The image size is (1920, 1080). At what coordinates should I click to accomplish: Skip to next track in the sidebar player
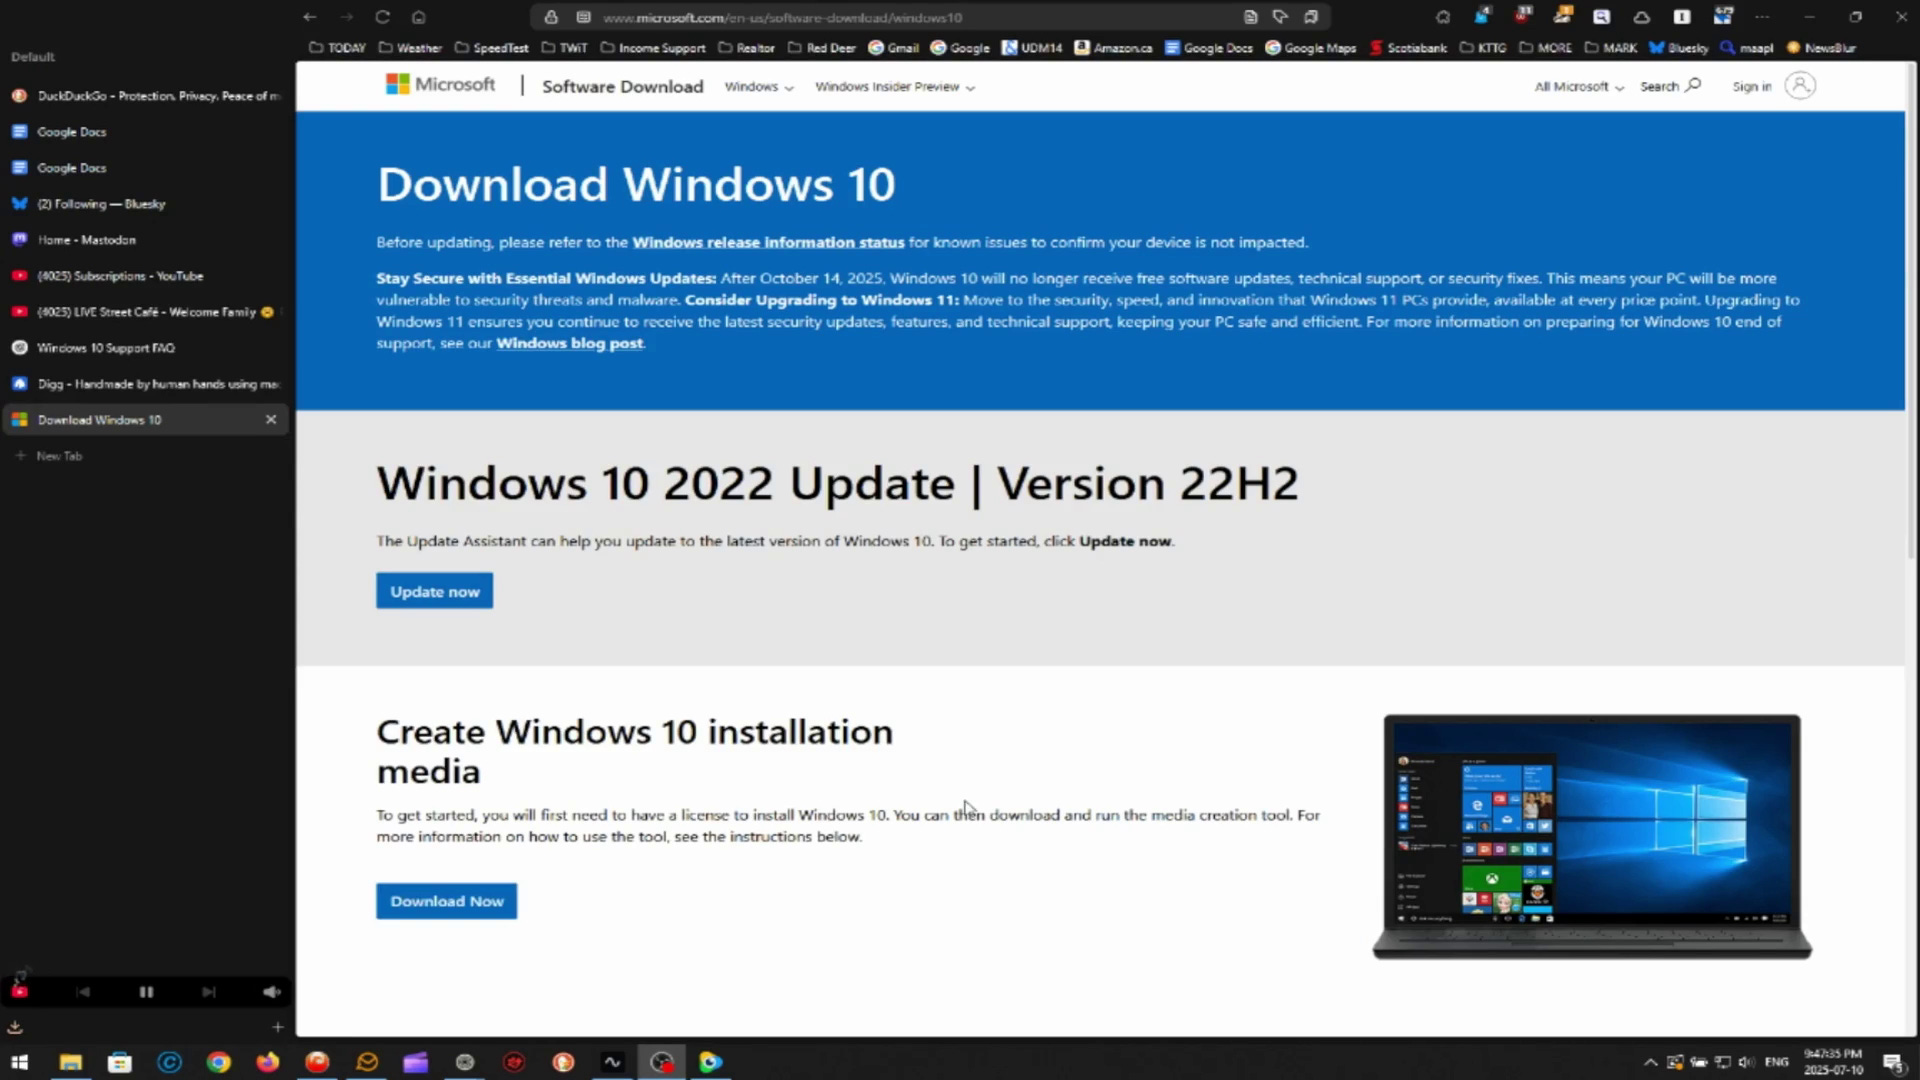[x=209, y=992]
